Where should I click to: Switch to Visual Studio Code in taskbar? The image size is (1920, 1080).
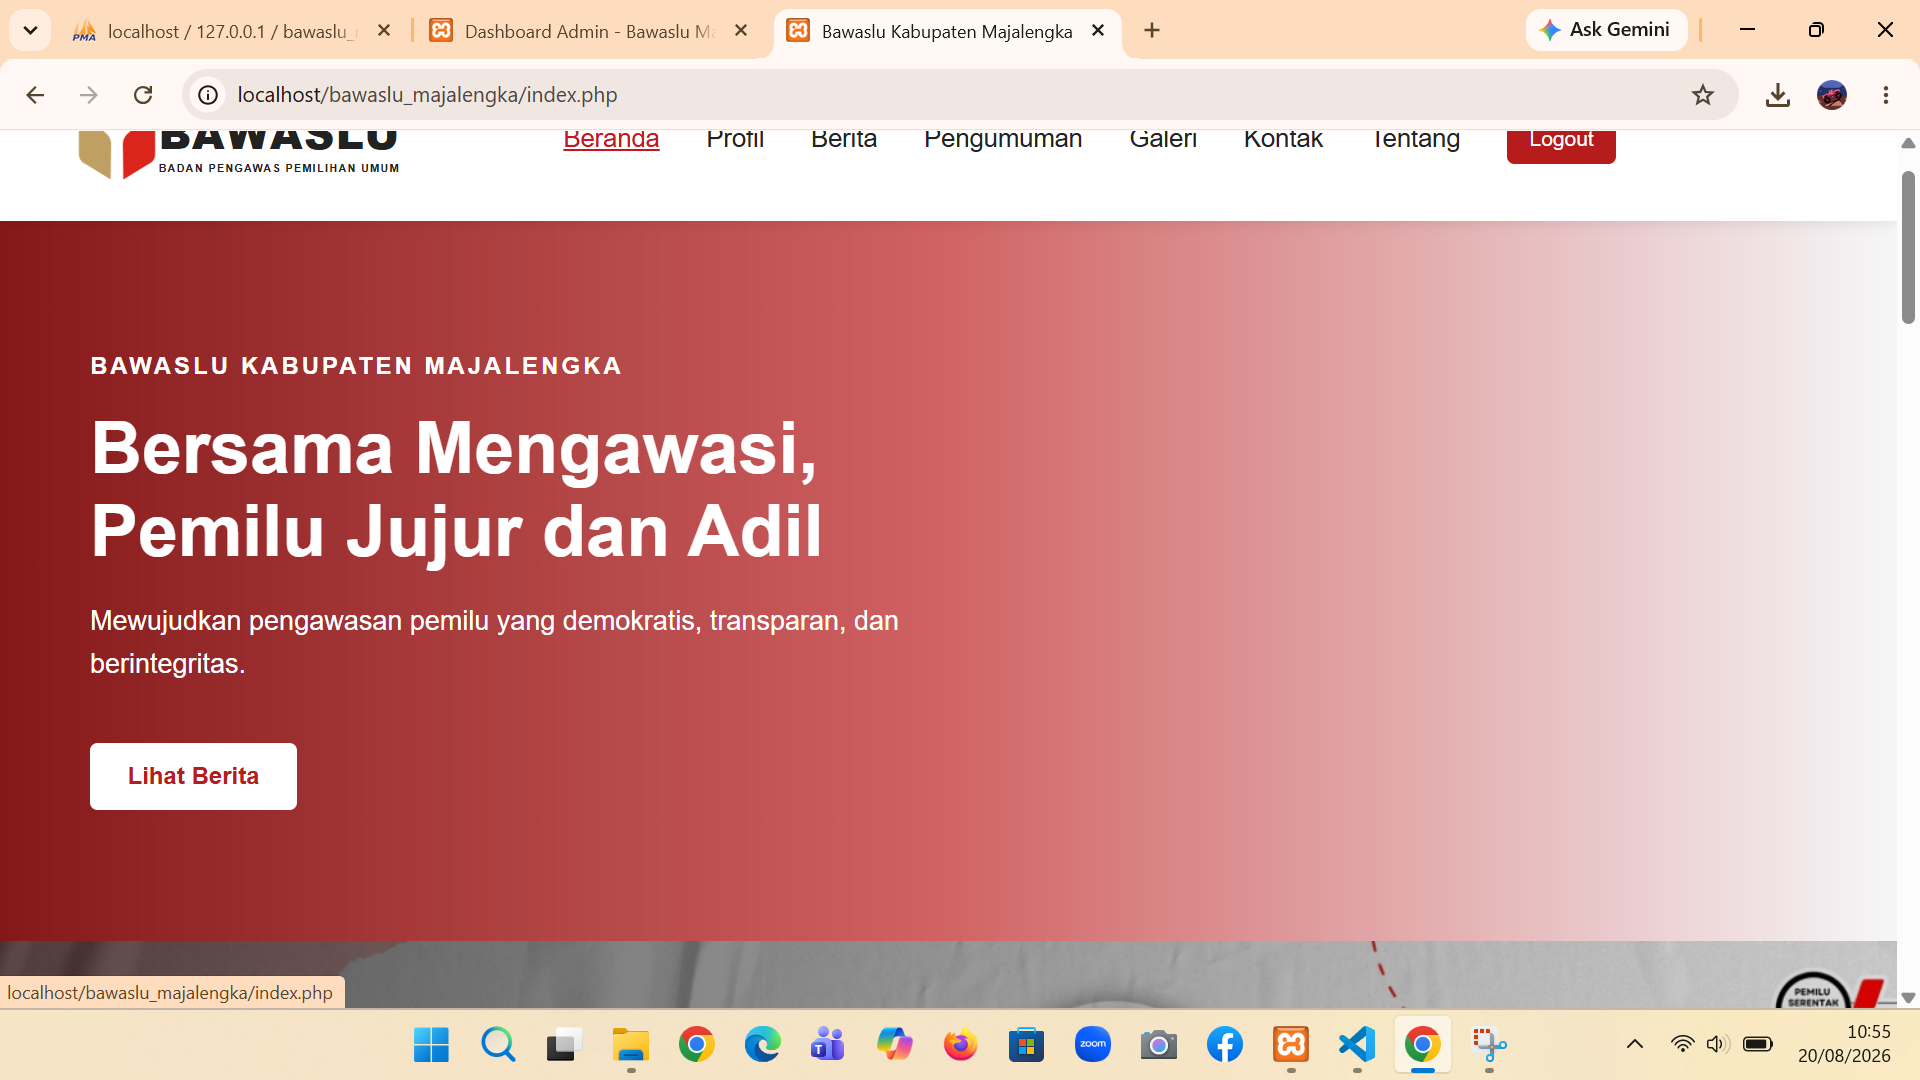(x=1357, y=1045)
